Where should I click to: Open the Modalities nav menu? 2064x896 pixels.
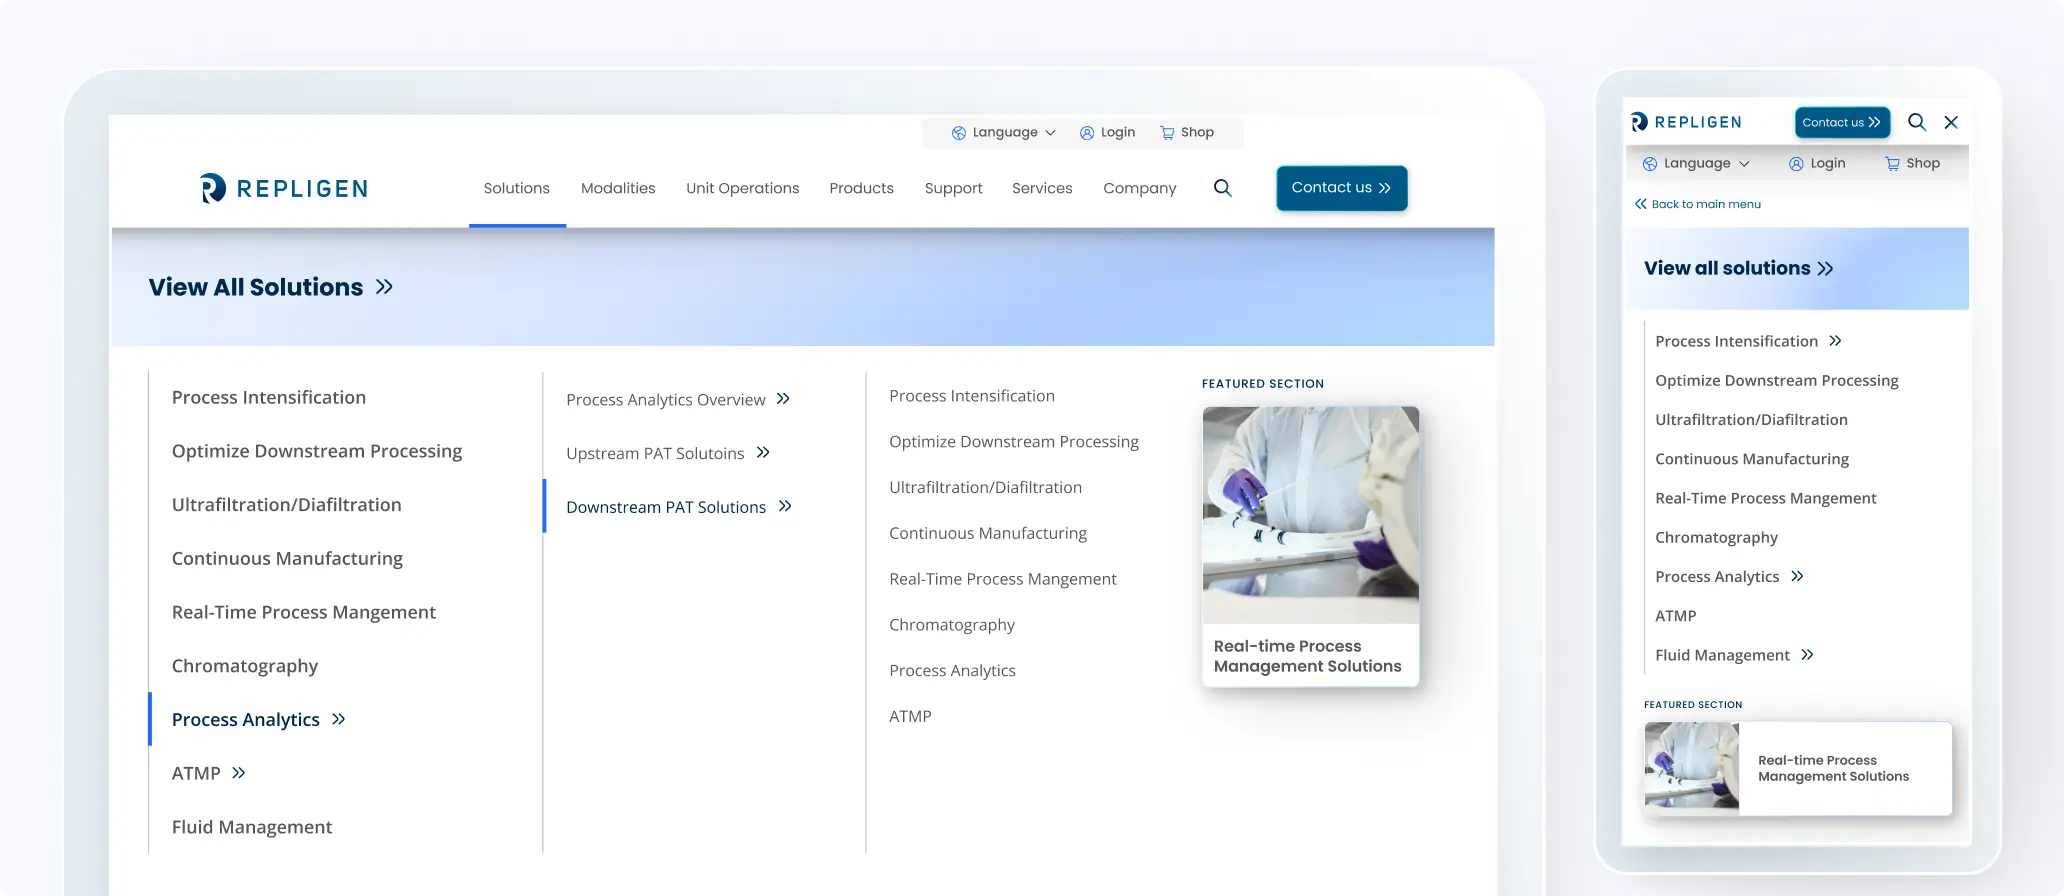tap(618, 188)
